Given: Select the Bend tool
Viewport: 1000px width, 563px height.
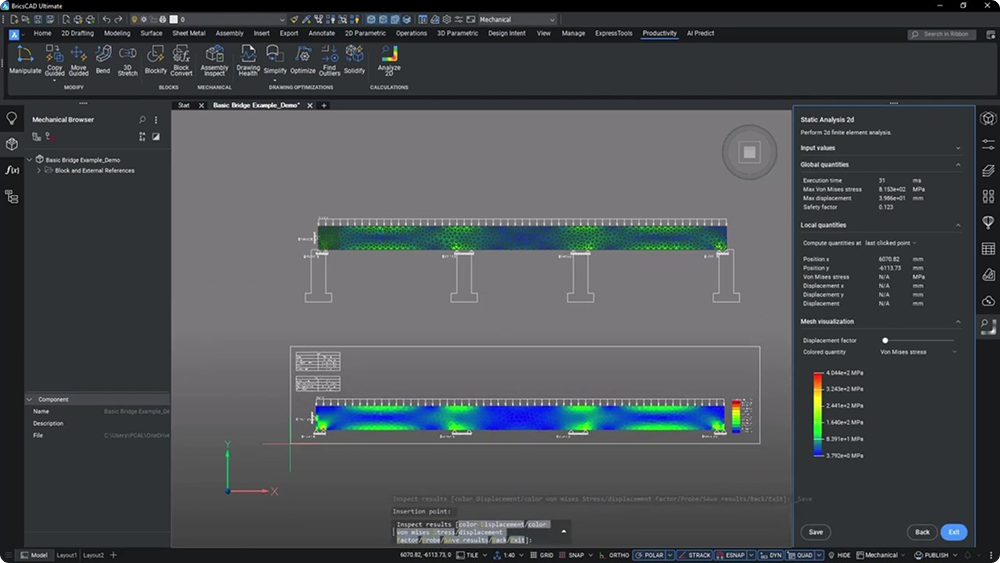Looking at the screenshot, I should (x=103, y=59).
